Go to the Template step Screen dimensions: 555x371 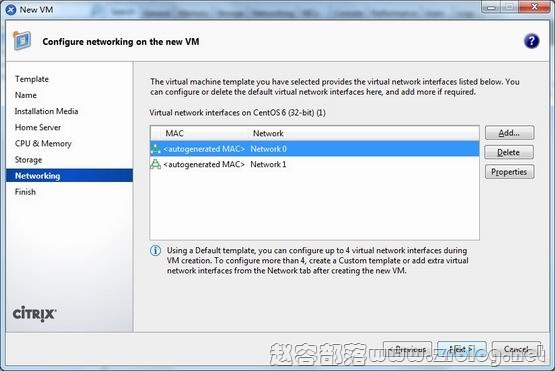tap(32, 79)
